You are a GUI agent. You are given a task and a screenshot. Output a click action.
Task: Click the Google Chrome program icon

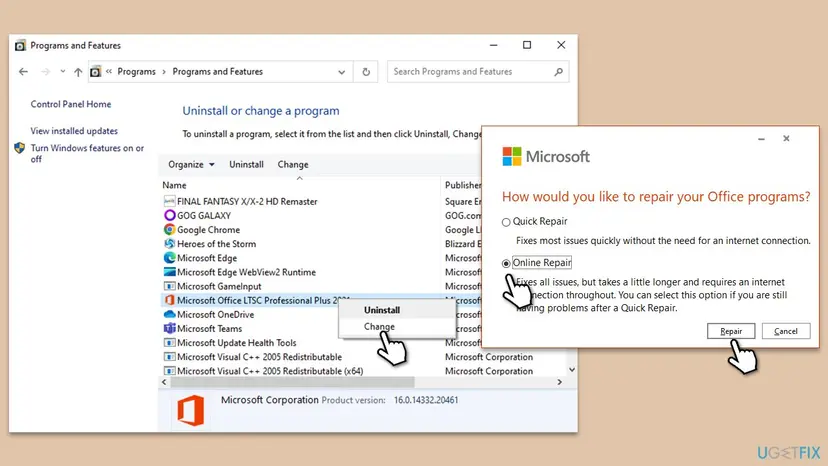(x=169, y=229)
